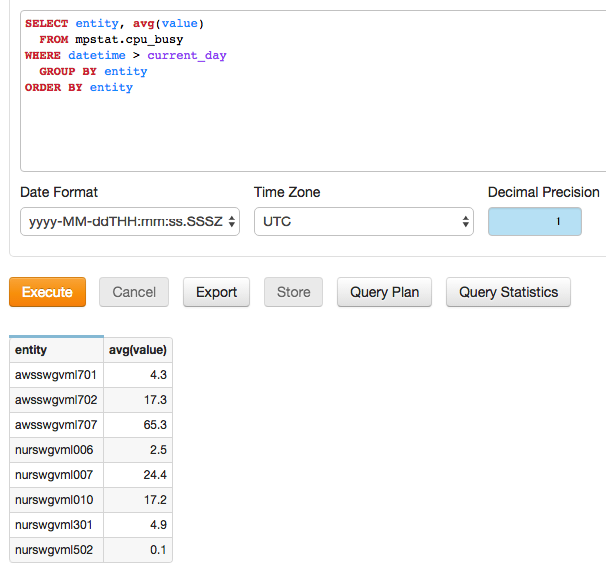Click the ORDER BY keyword in the query
The image size is (606, 575).
[x=53, y=88]
